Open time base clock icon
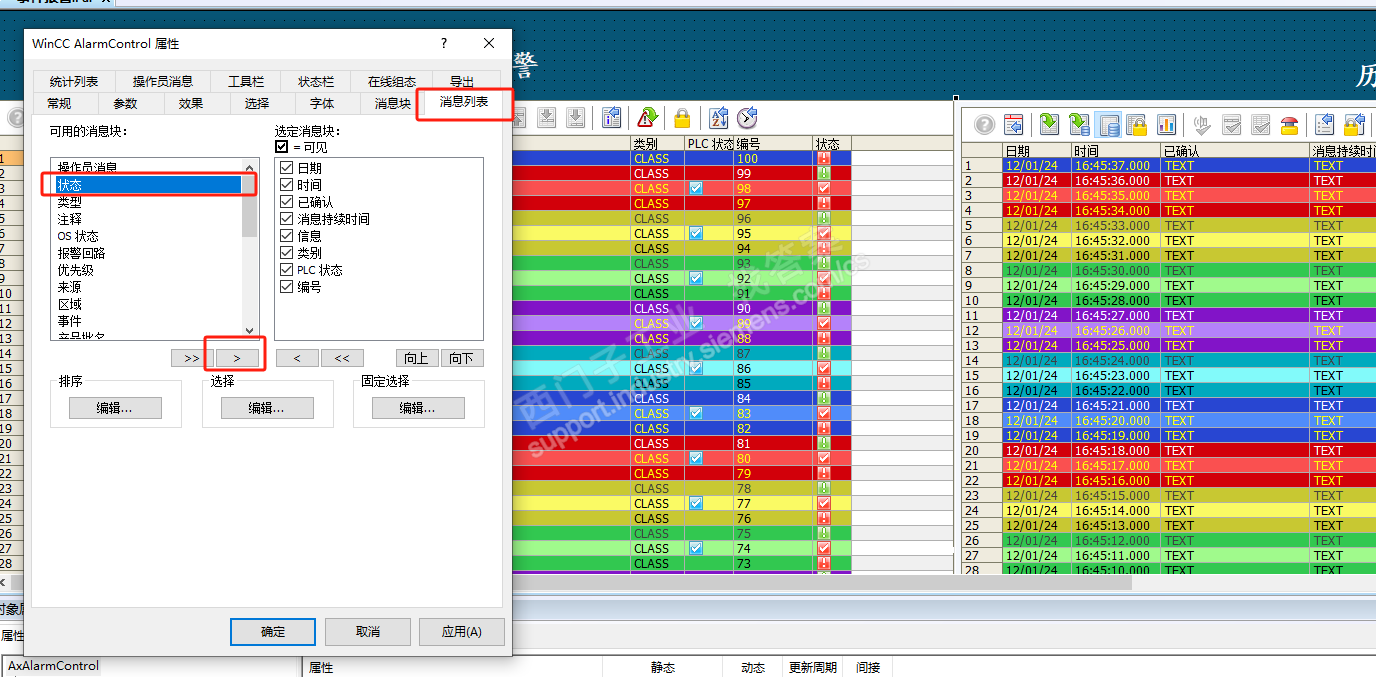 [x=747, y=118]
